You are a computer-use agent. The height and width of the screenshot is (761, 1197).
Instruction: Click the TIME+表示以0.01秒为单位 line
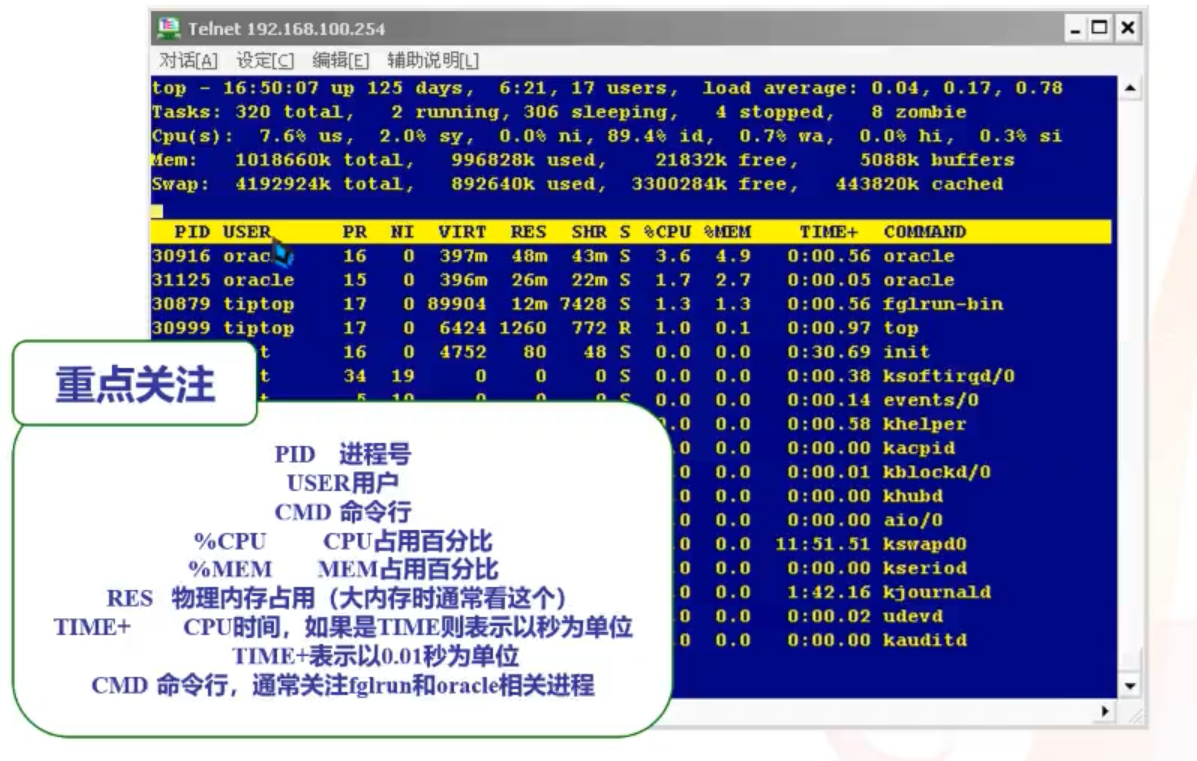(x=376, y=656)
